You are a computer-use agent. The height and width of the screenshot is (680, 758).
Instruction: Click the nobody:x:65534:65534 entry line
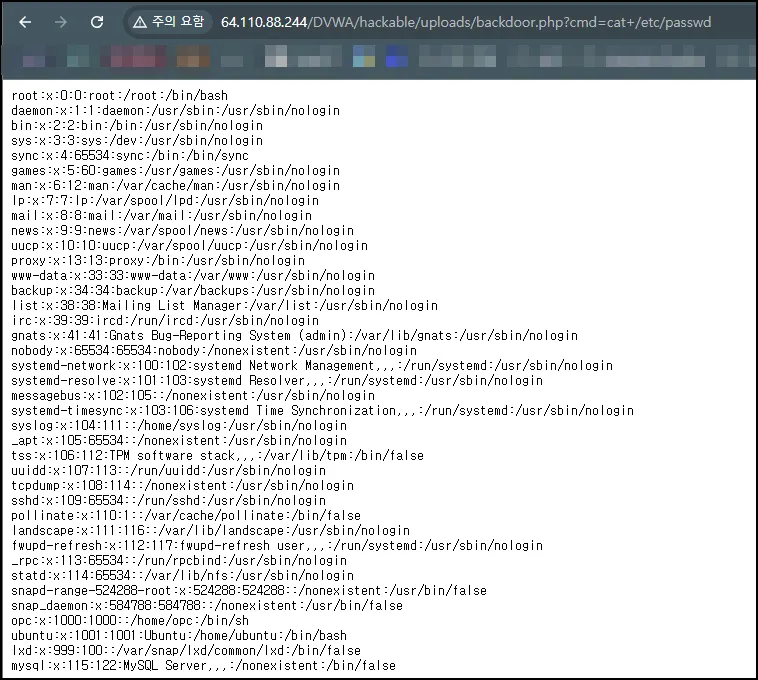(214, 350)
